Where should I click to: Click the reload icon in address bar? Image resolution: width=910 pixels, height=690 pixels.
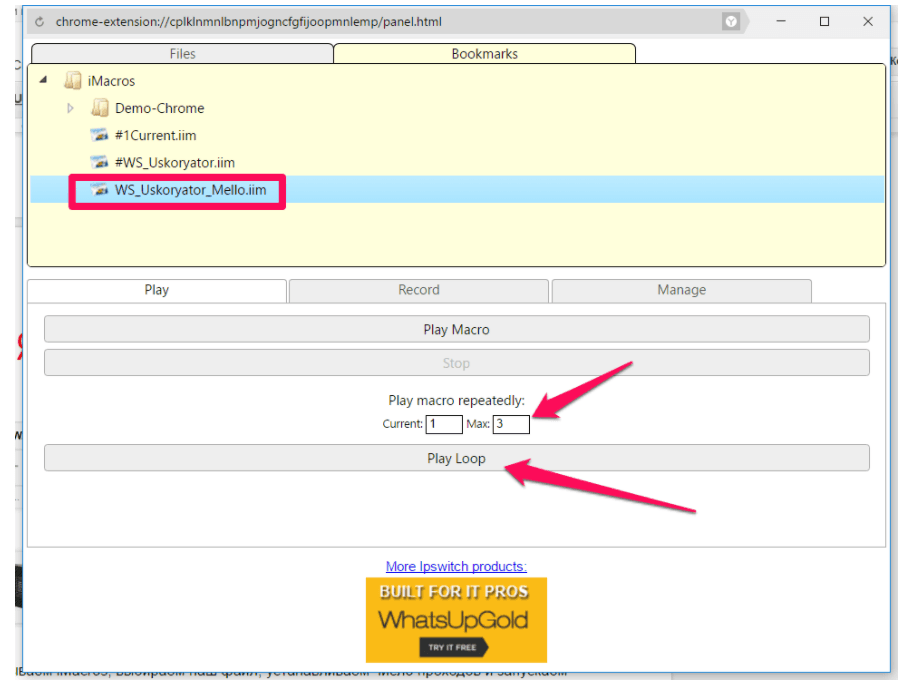[39, 22]
